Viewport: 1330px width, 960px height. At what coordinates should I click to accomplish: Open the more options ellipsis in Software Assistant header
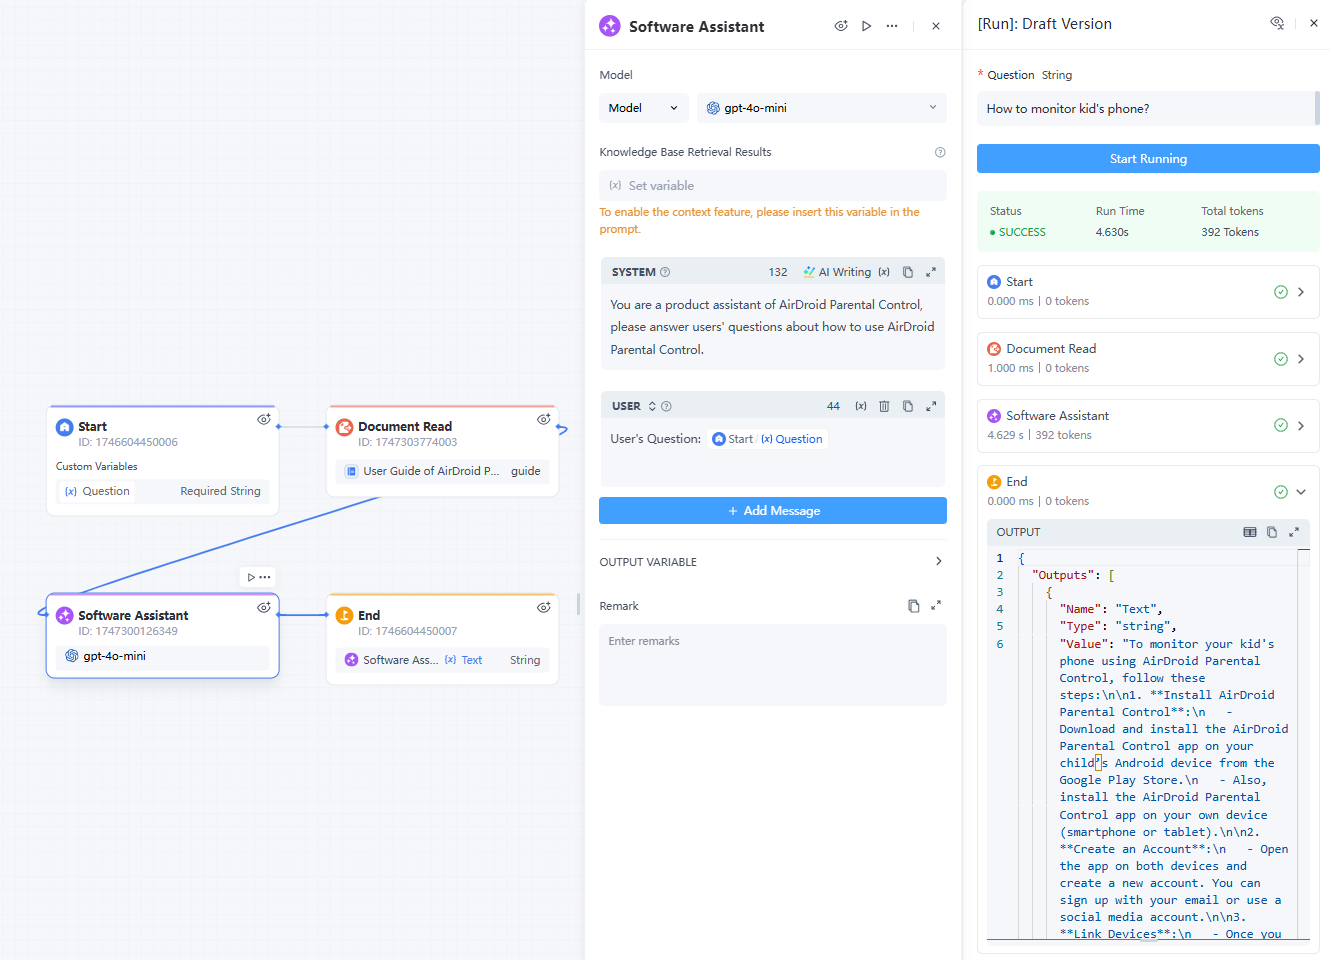coord(892,26)
